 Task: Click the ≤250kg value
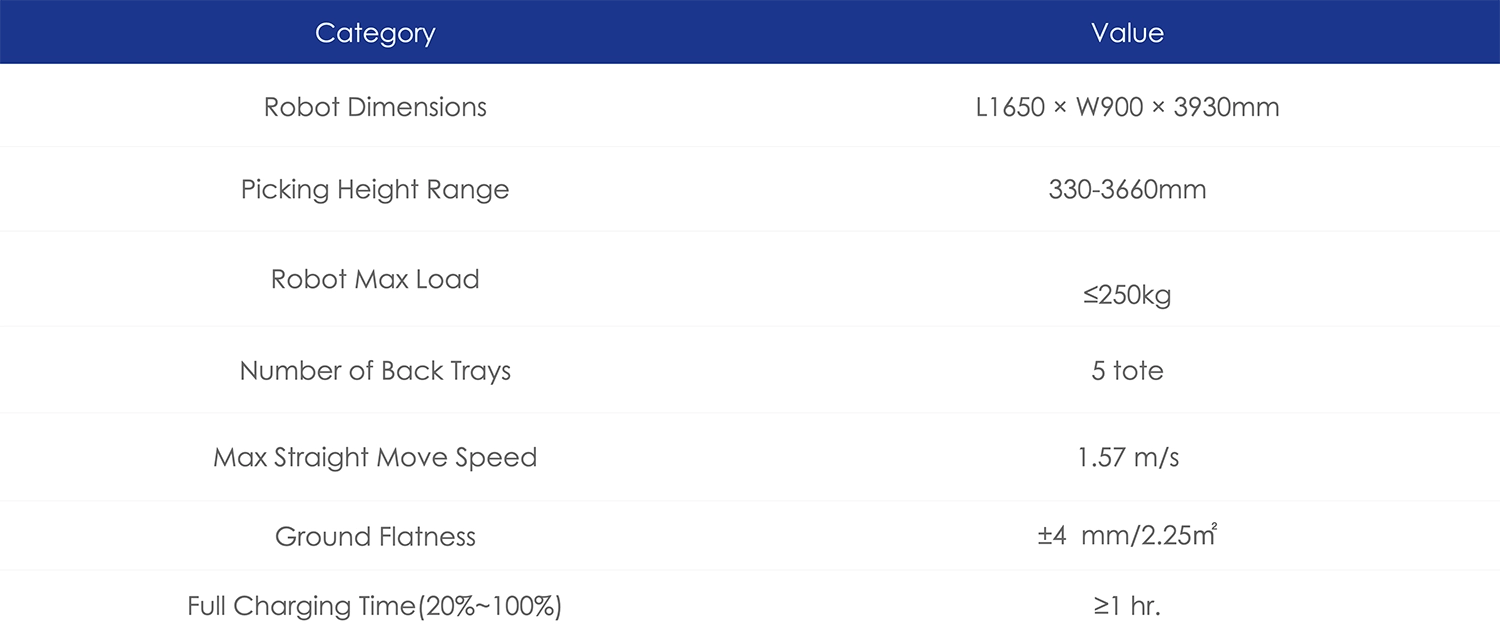tap(1127, 296)
